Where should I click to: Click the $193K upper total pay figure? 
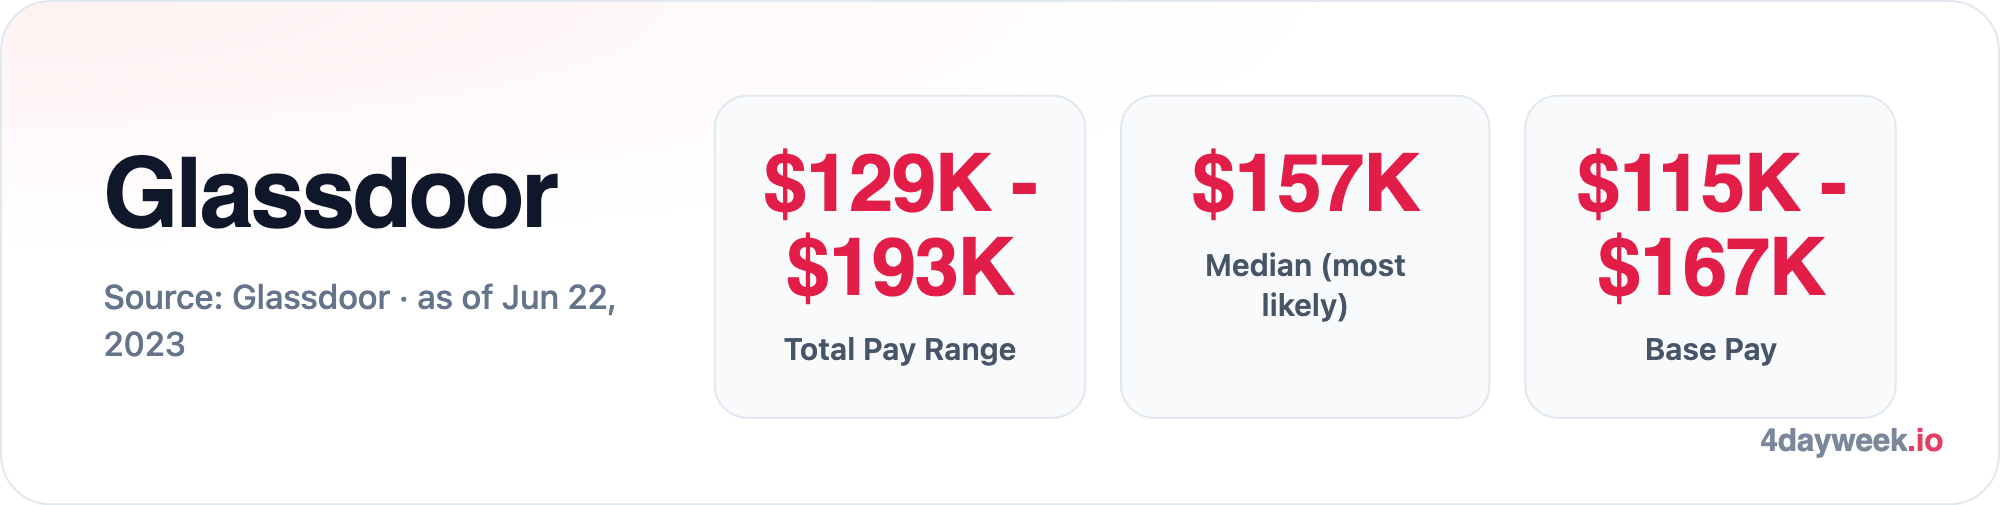[x=900, y=267]
